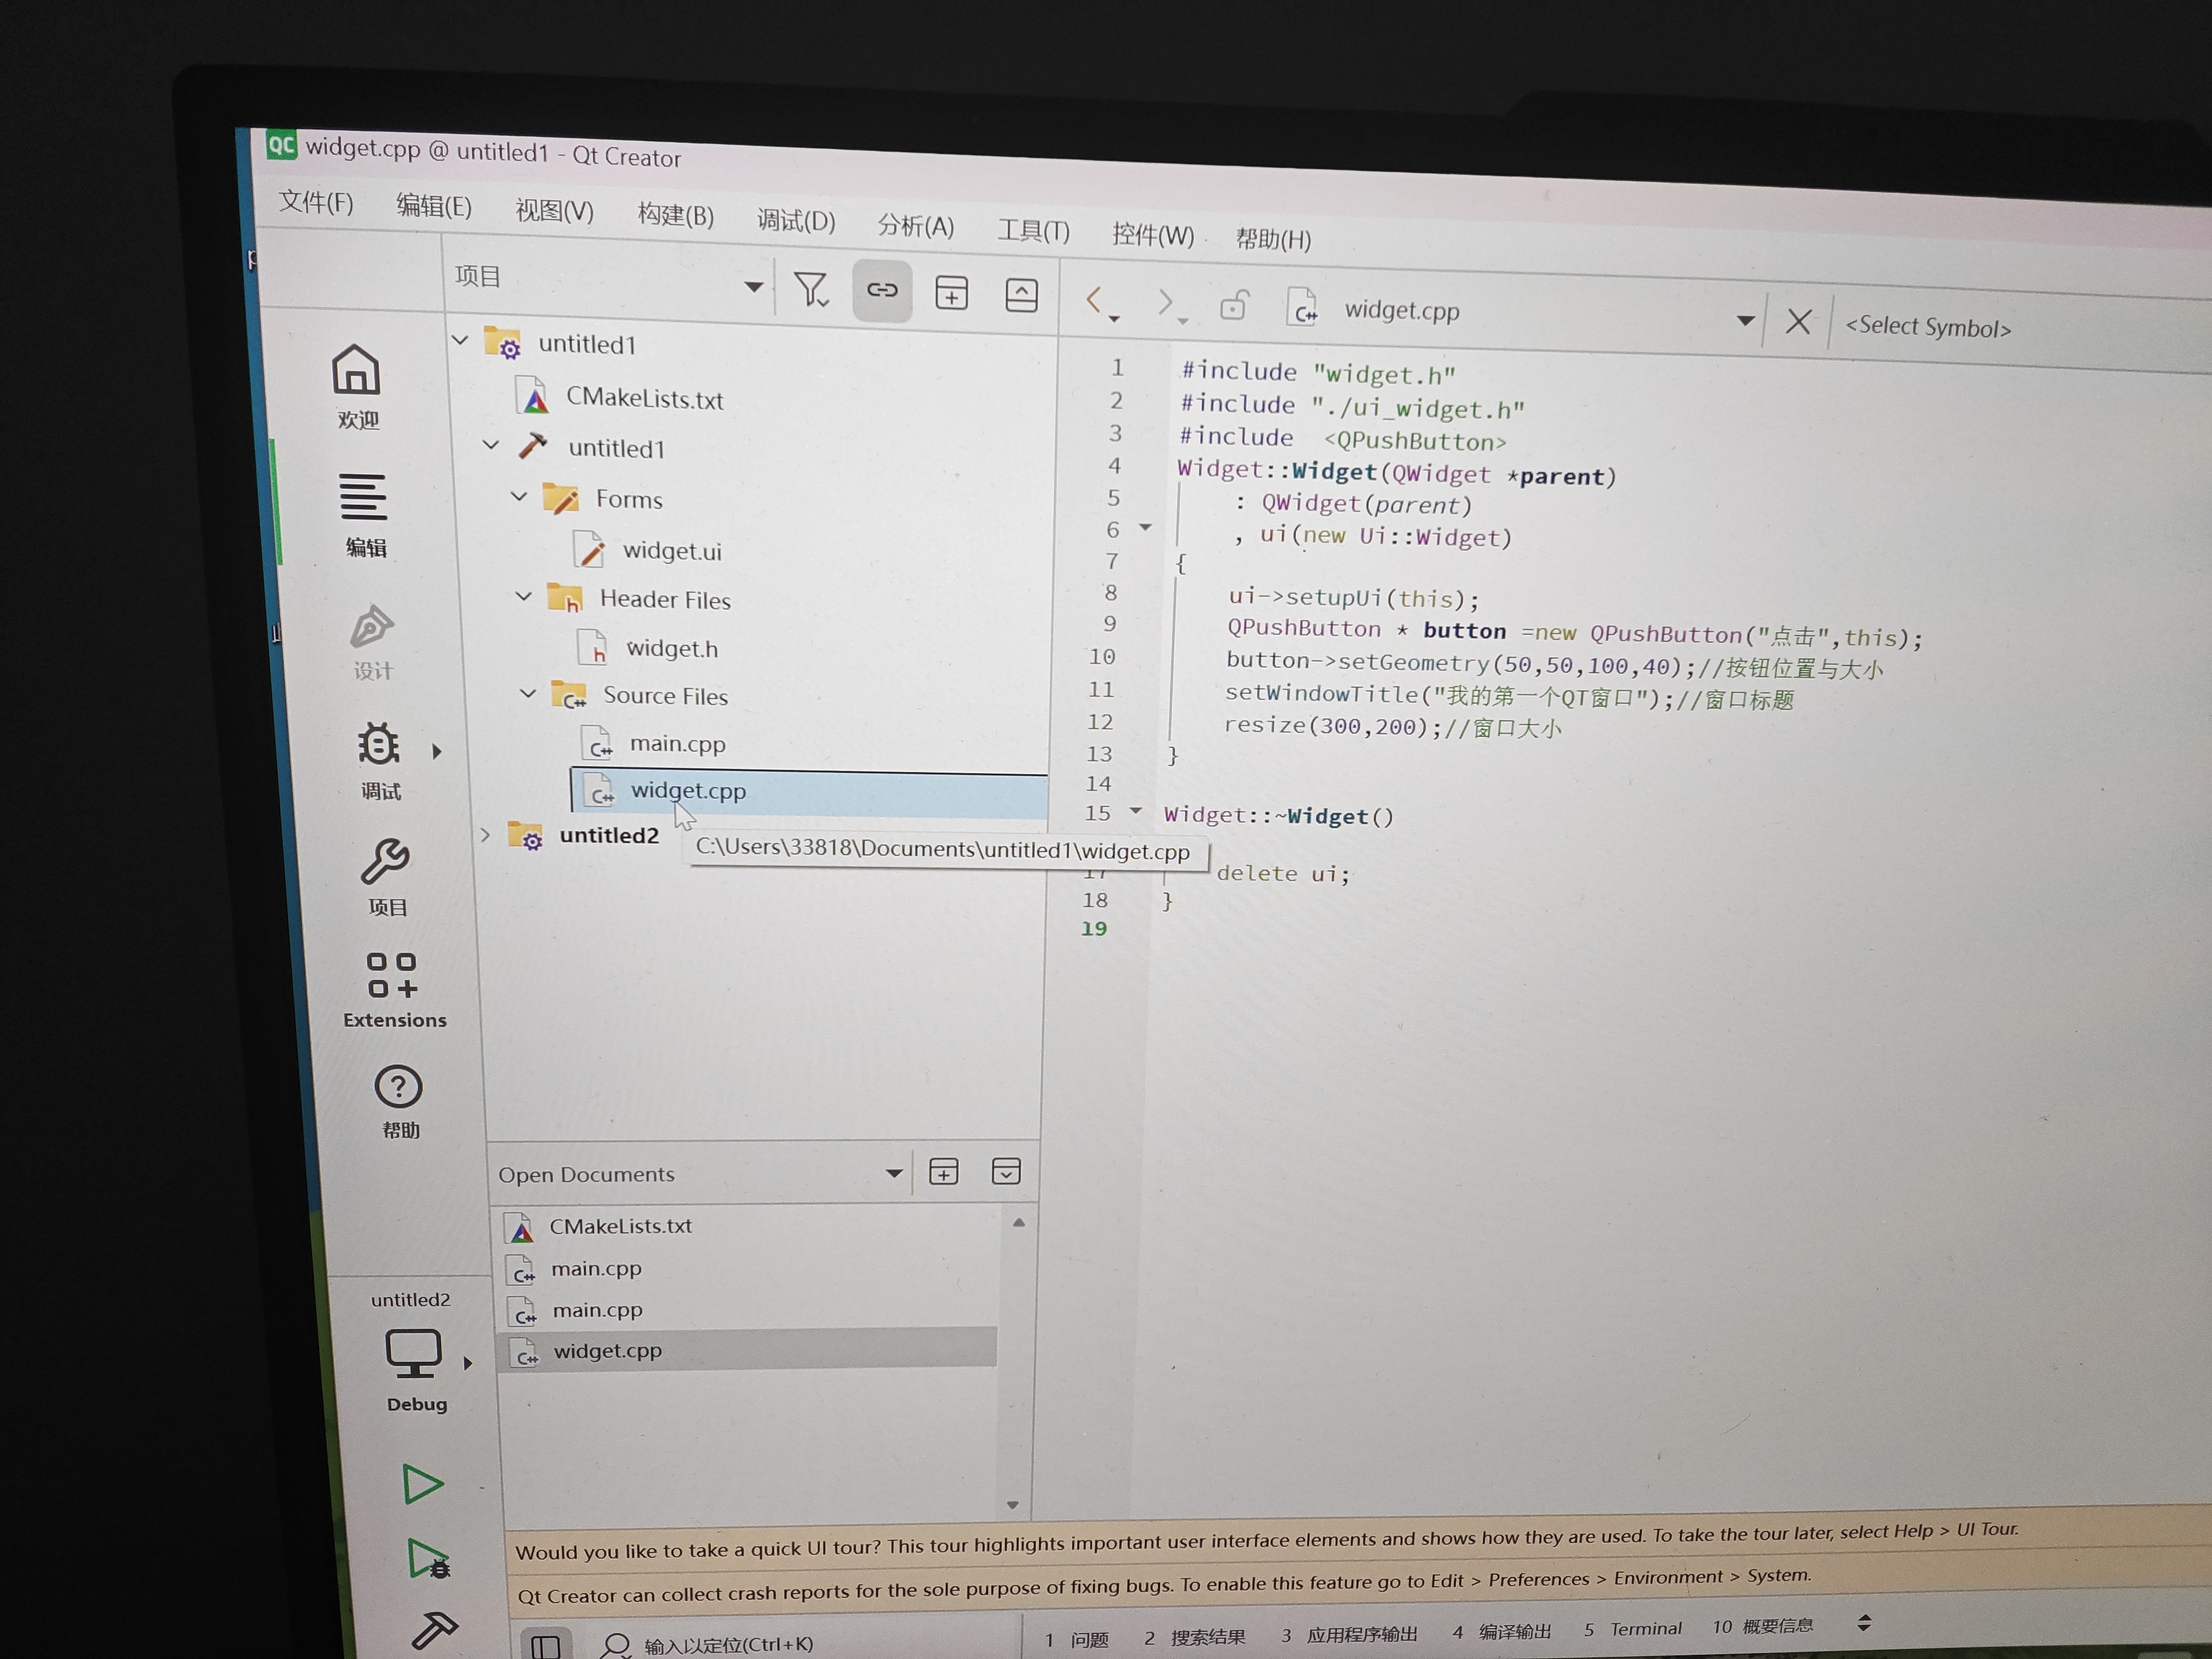Open the 分析(A) menu
The image size is (2212, 1659).
915,226
